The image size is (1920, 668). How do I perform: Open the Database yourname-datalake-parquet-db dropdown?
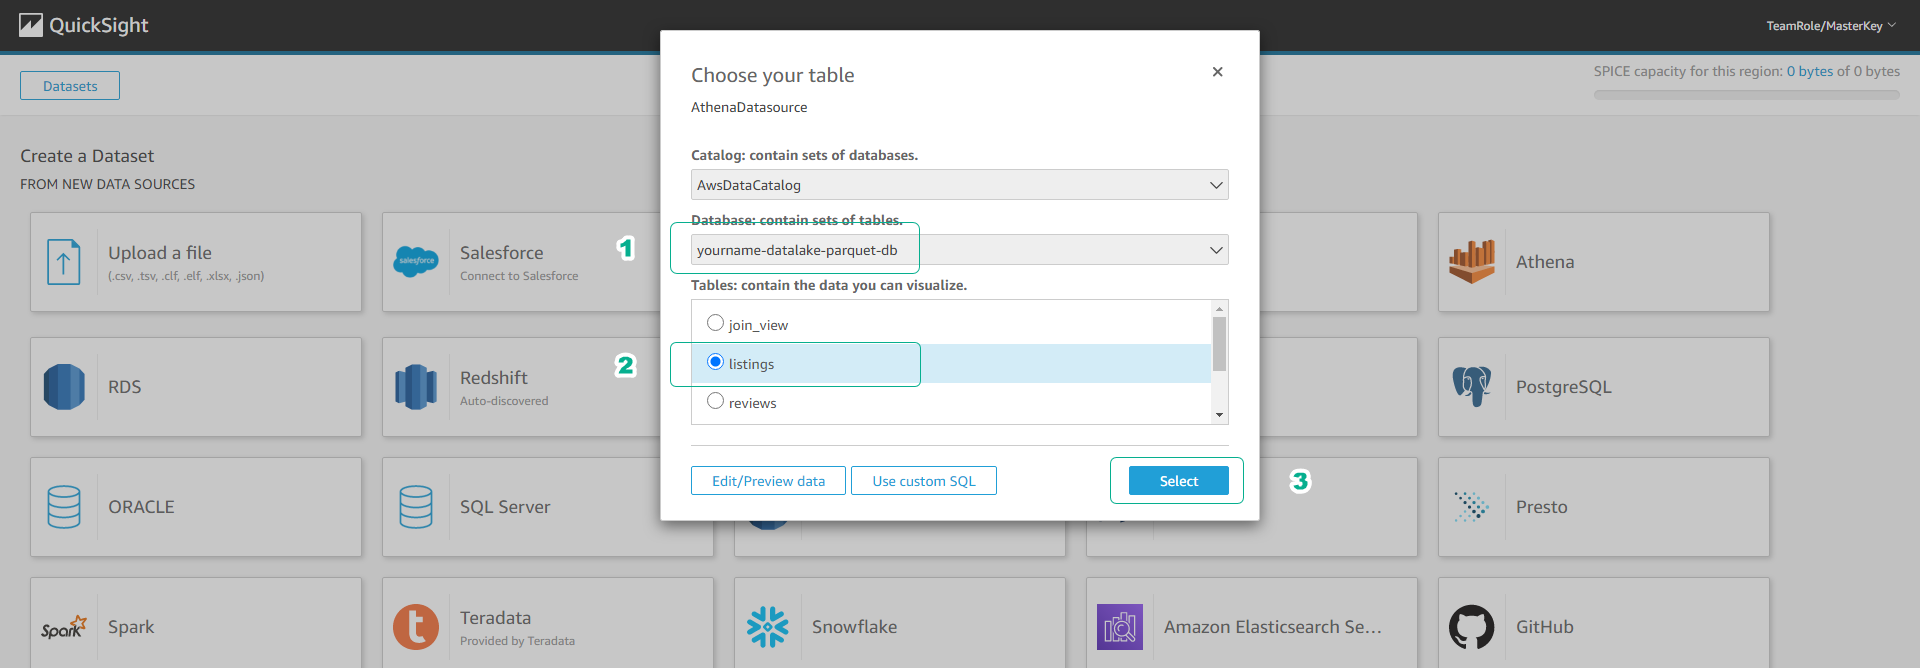coord(959,250)
